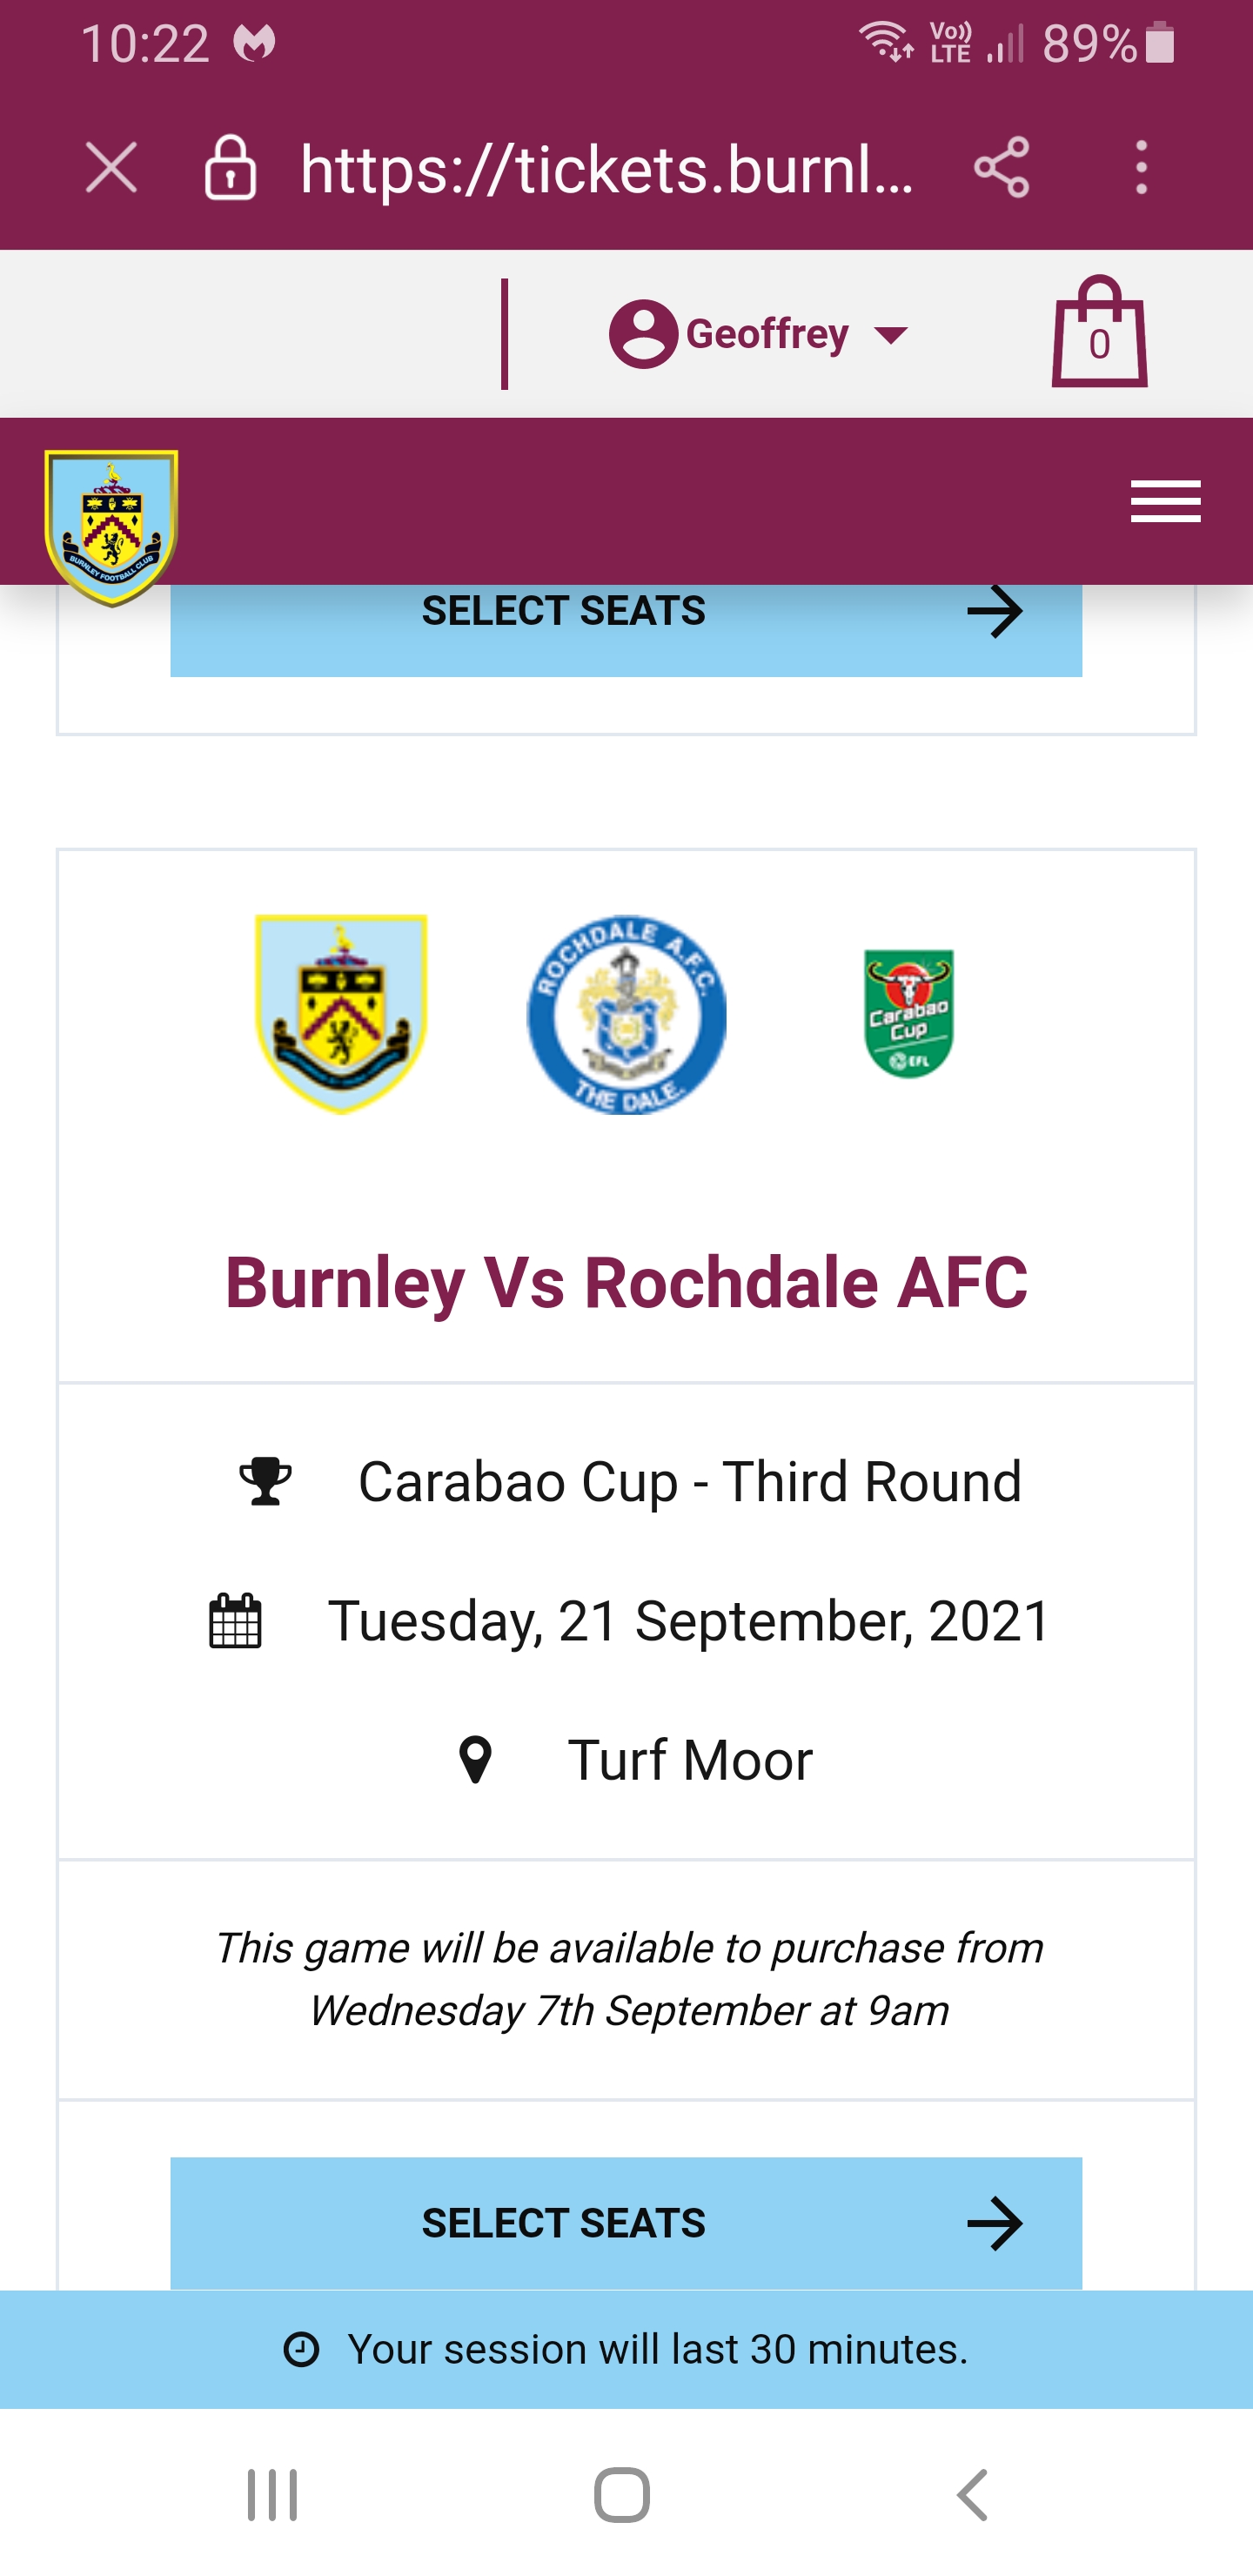Open the Burnley Vs Rochdale AFC heading

[x=626, y=1282]
